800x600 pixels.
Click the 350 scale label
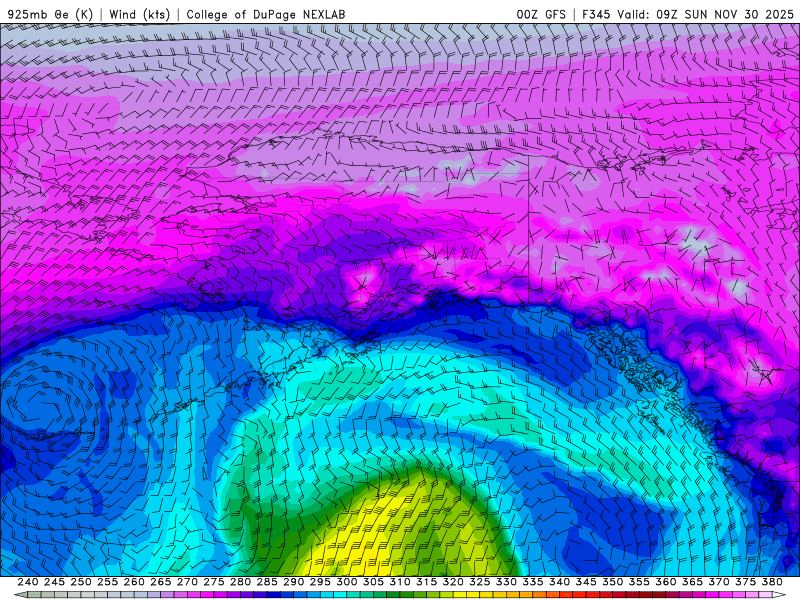(x=612, y=582)
